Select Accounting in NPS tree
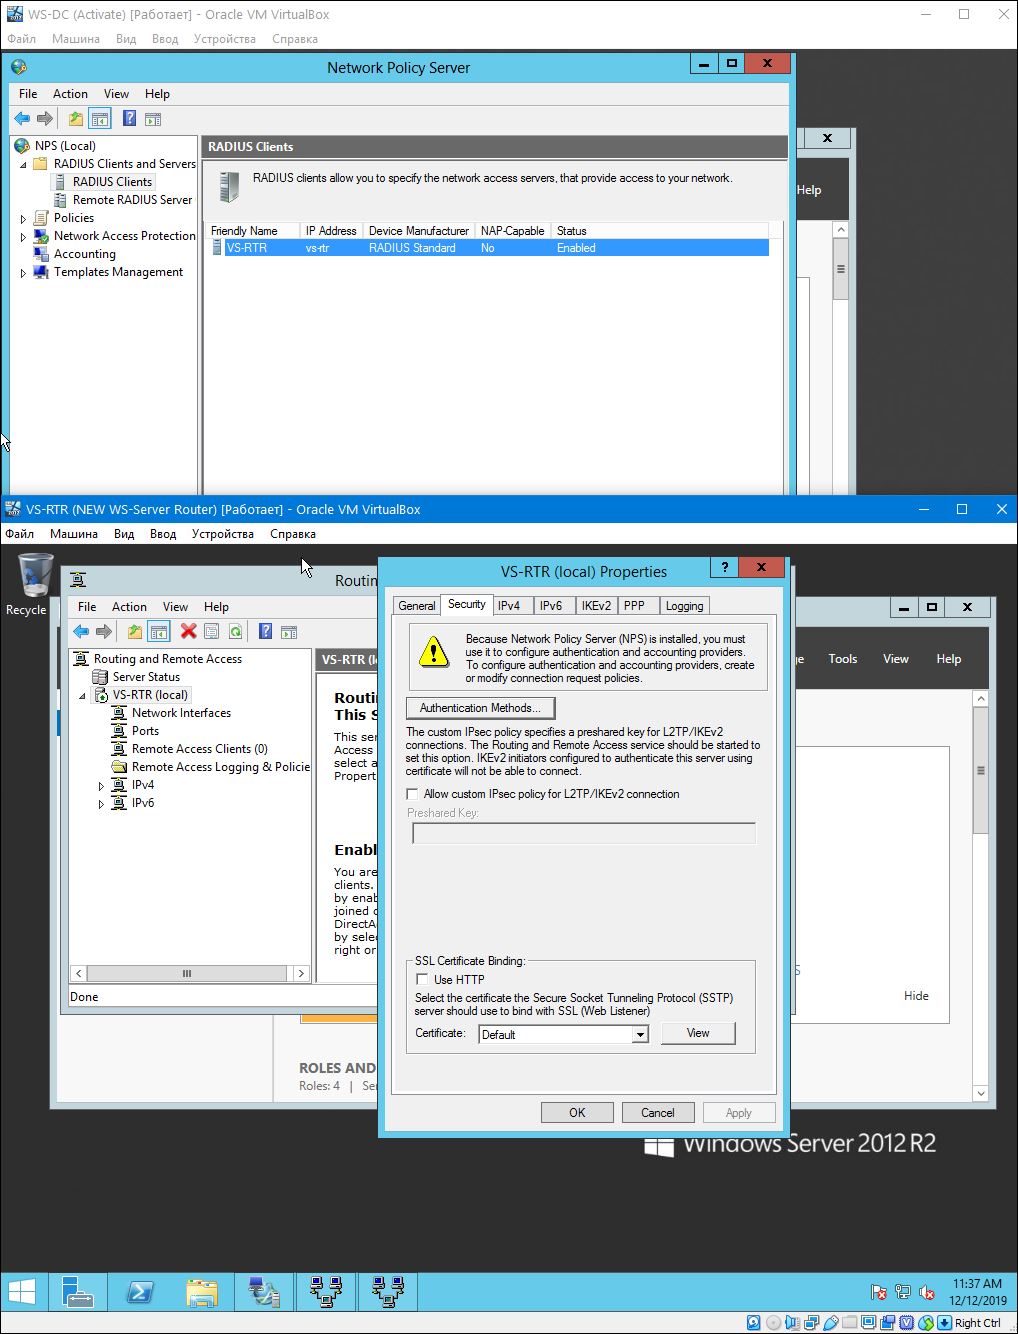The image size is (1018, 1334). [84, 254]
